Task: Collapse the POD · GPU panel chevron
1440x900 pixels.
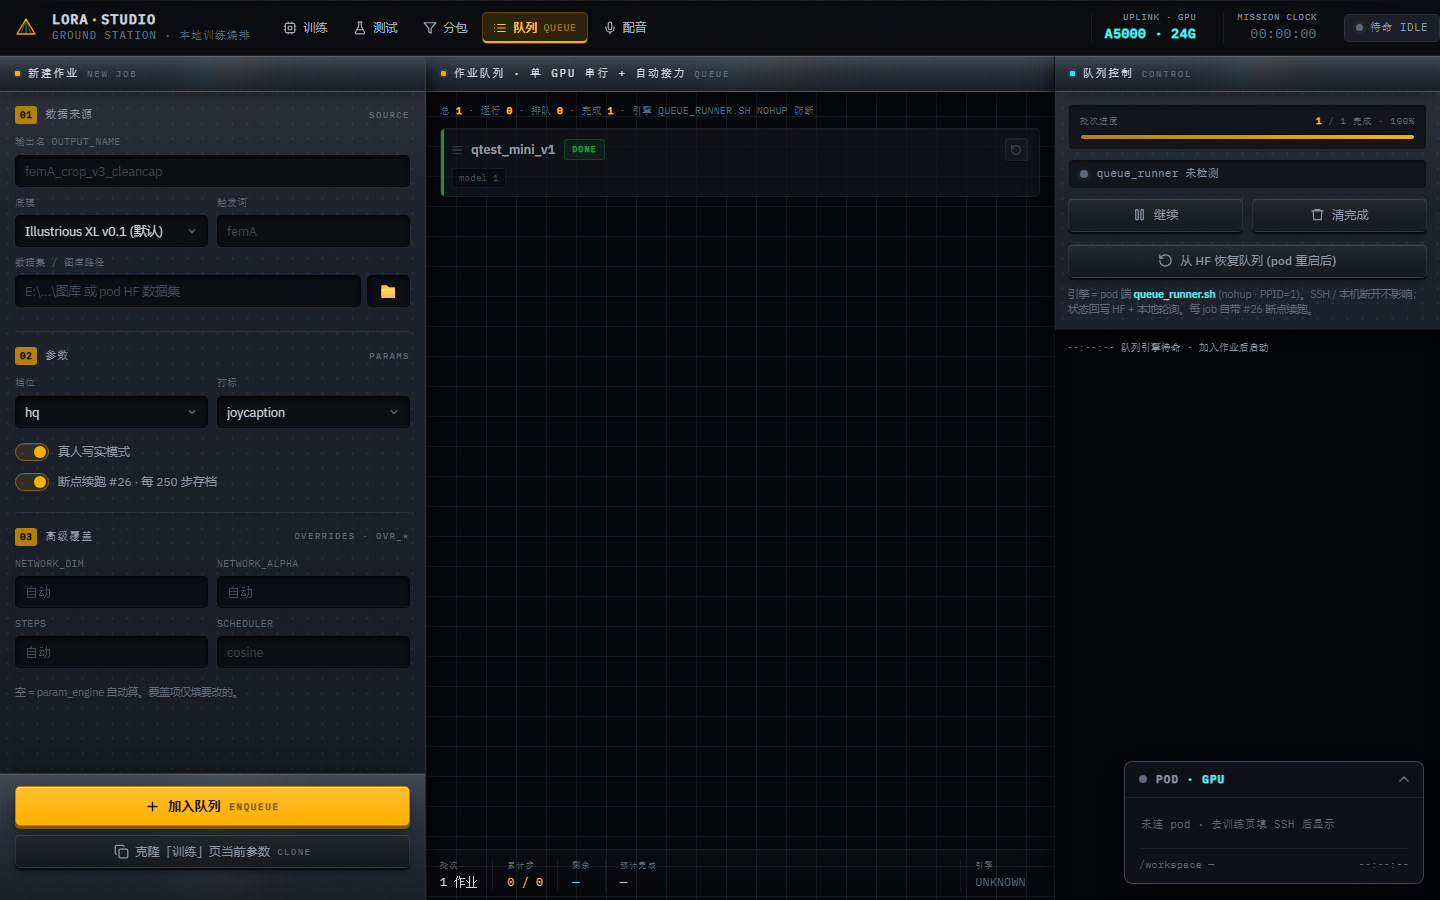Action: (1404, 779)
